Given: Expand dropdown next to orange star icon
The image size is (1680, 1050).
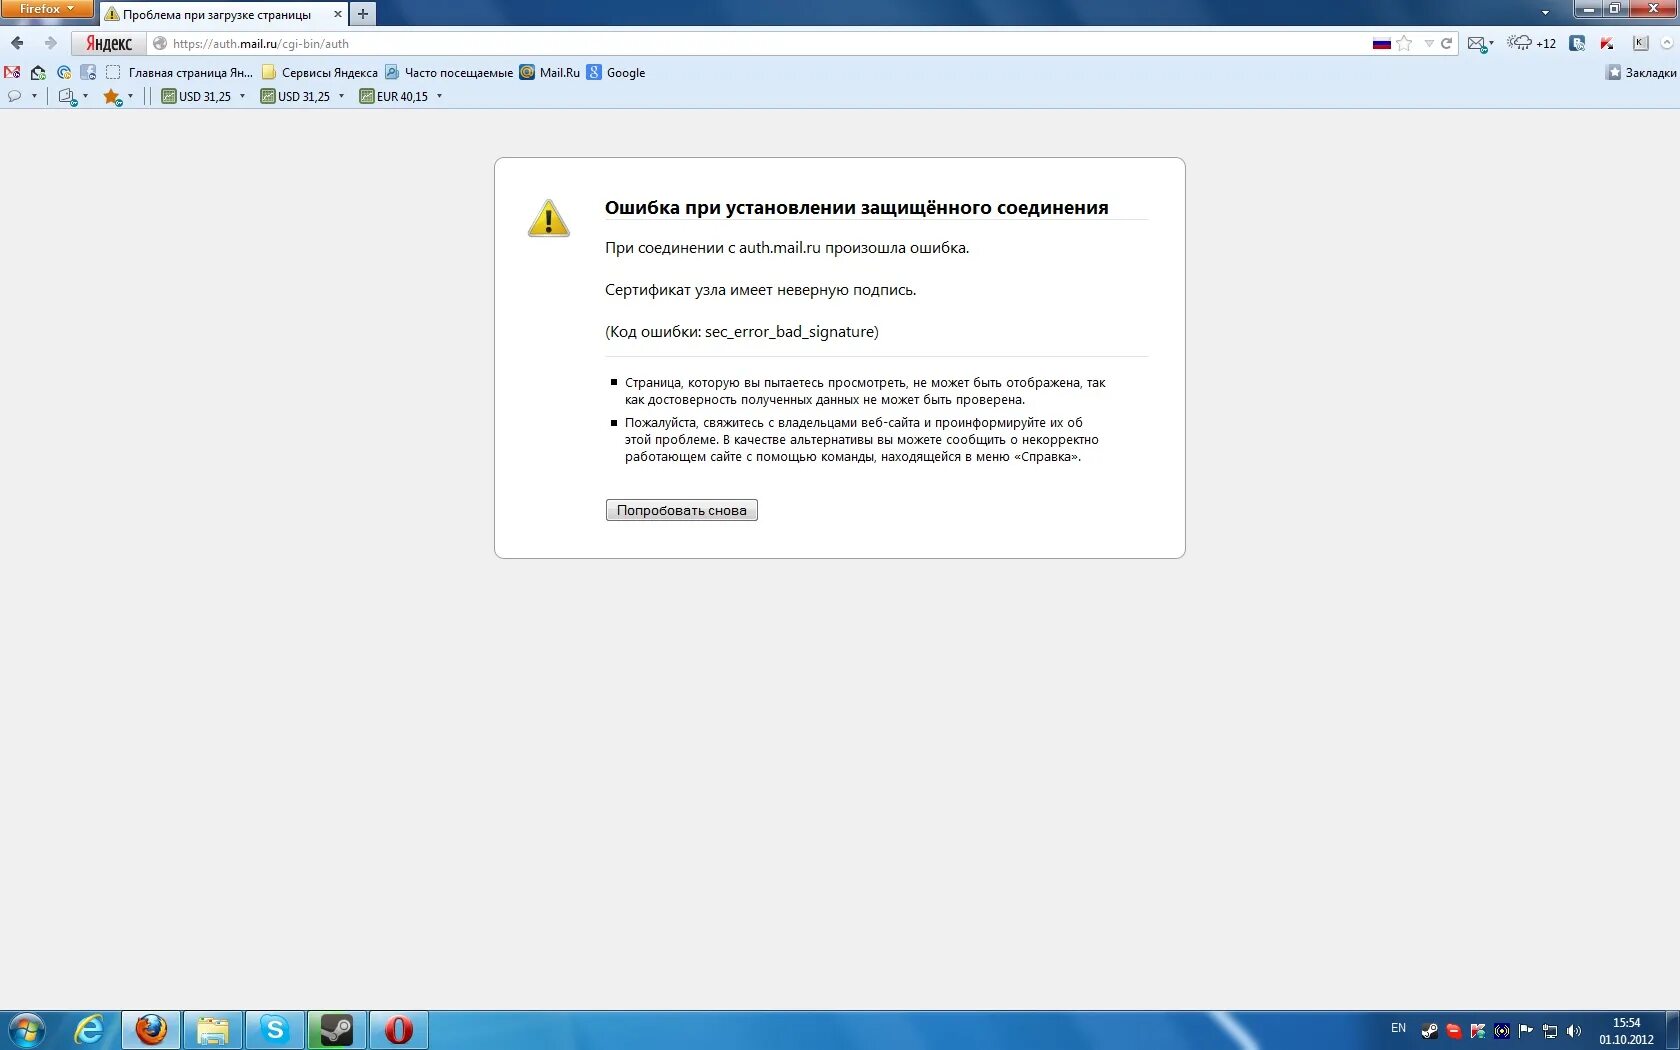Looking at the screenshot, I should click(x=130, y=96).
